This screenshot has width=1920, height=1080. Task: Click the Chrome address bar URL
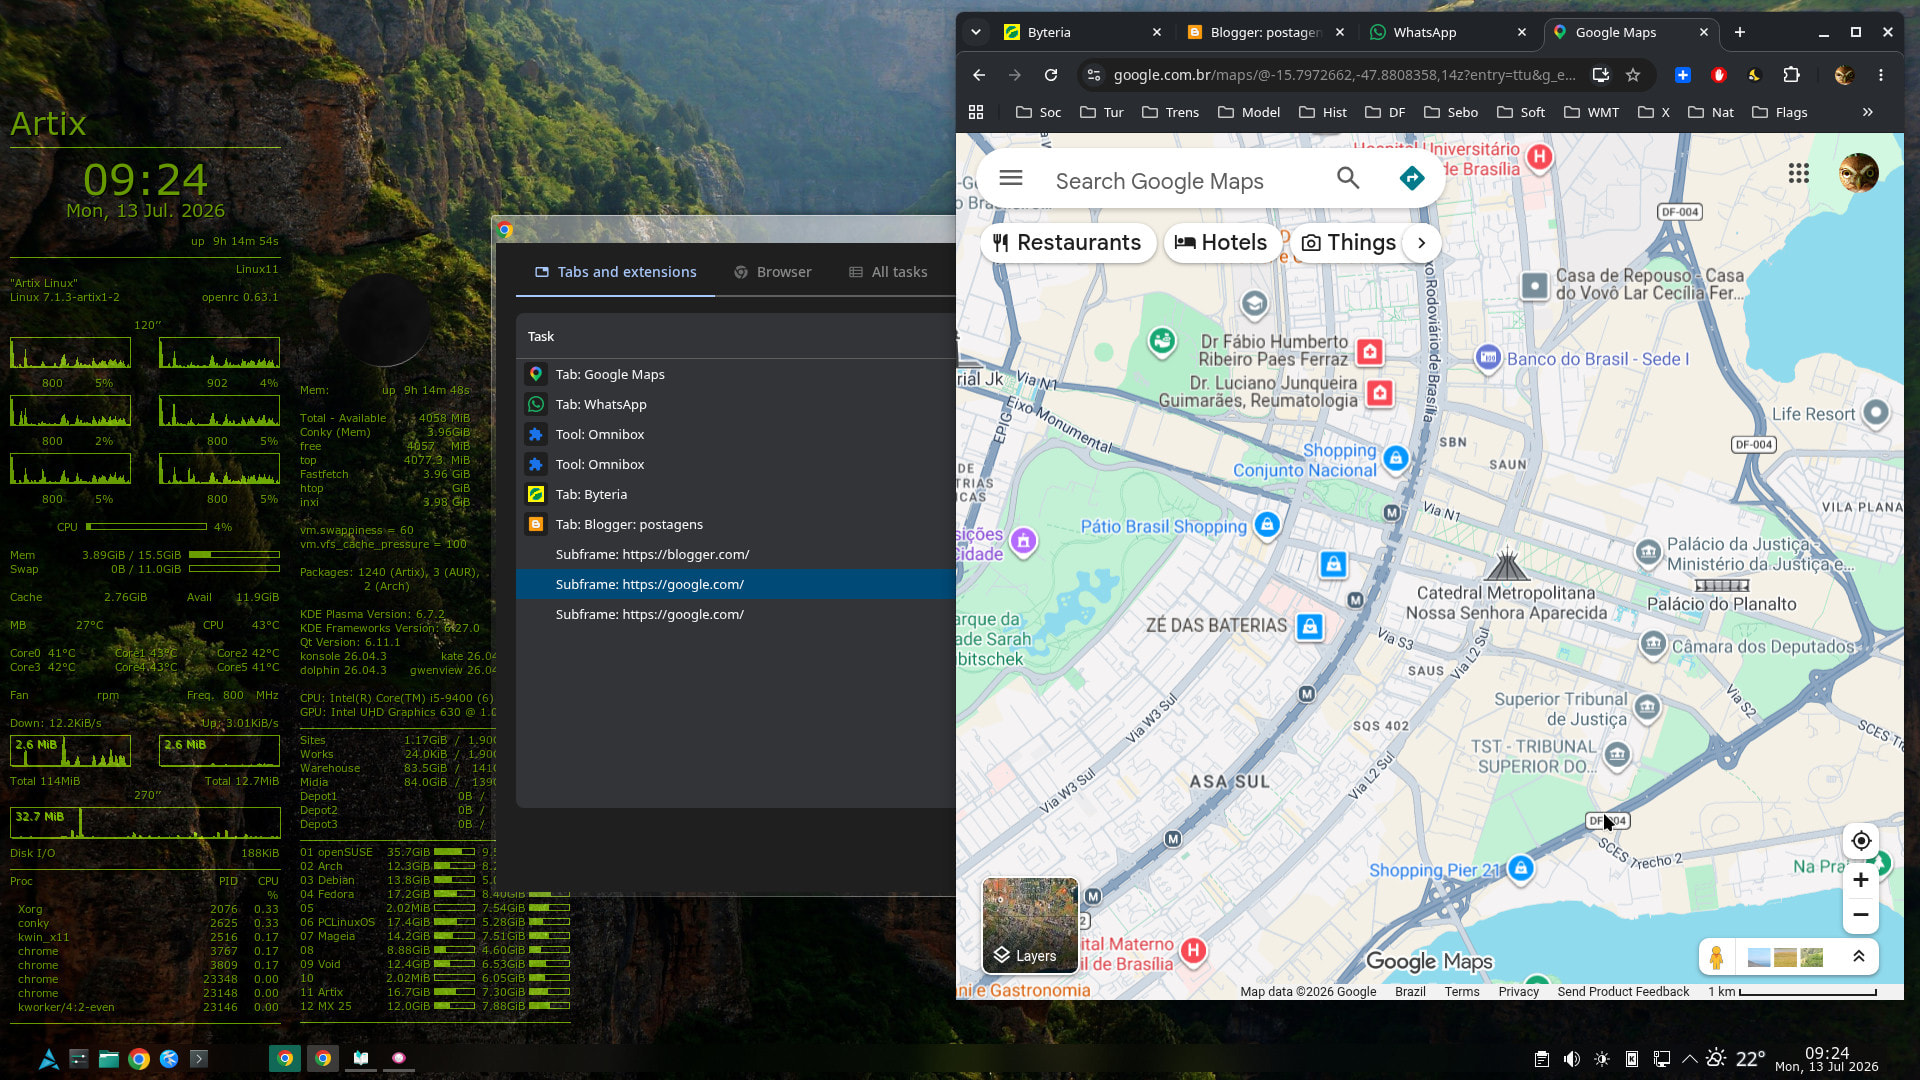[1344, 75]
